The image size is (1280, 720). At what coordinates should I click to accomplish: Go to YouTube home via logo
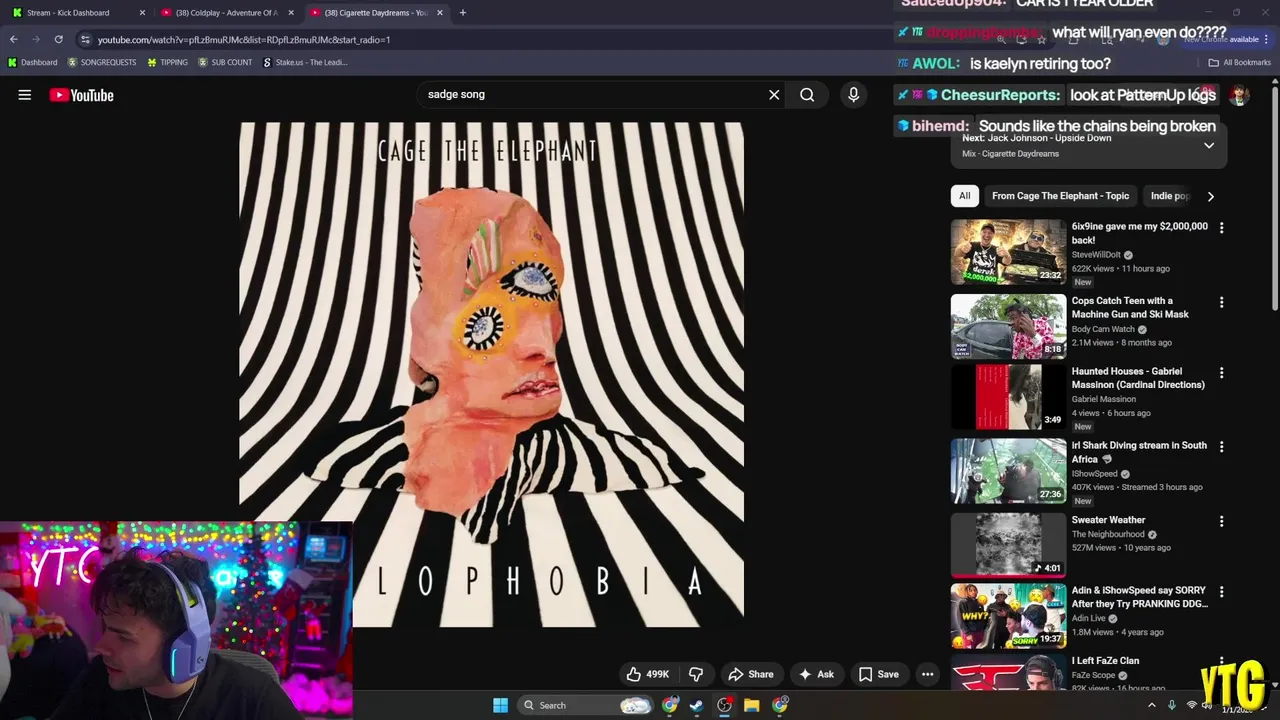click(81, 95)
